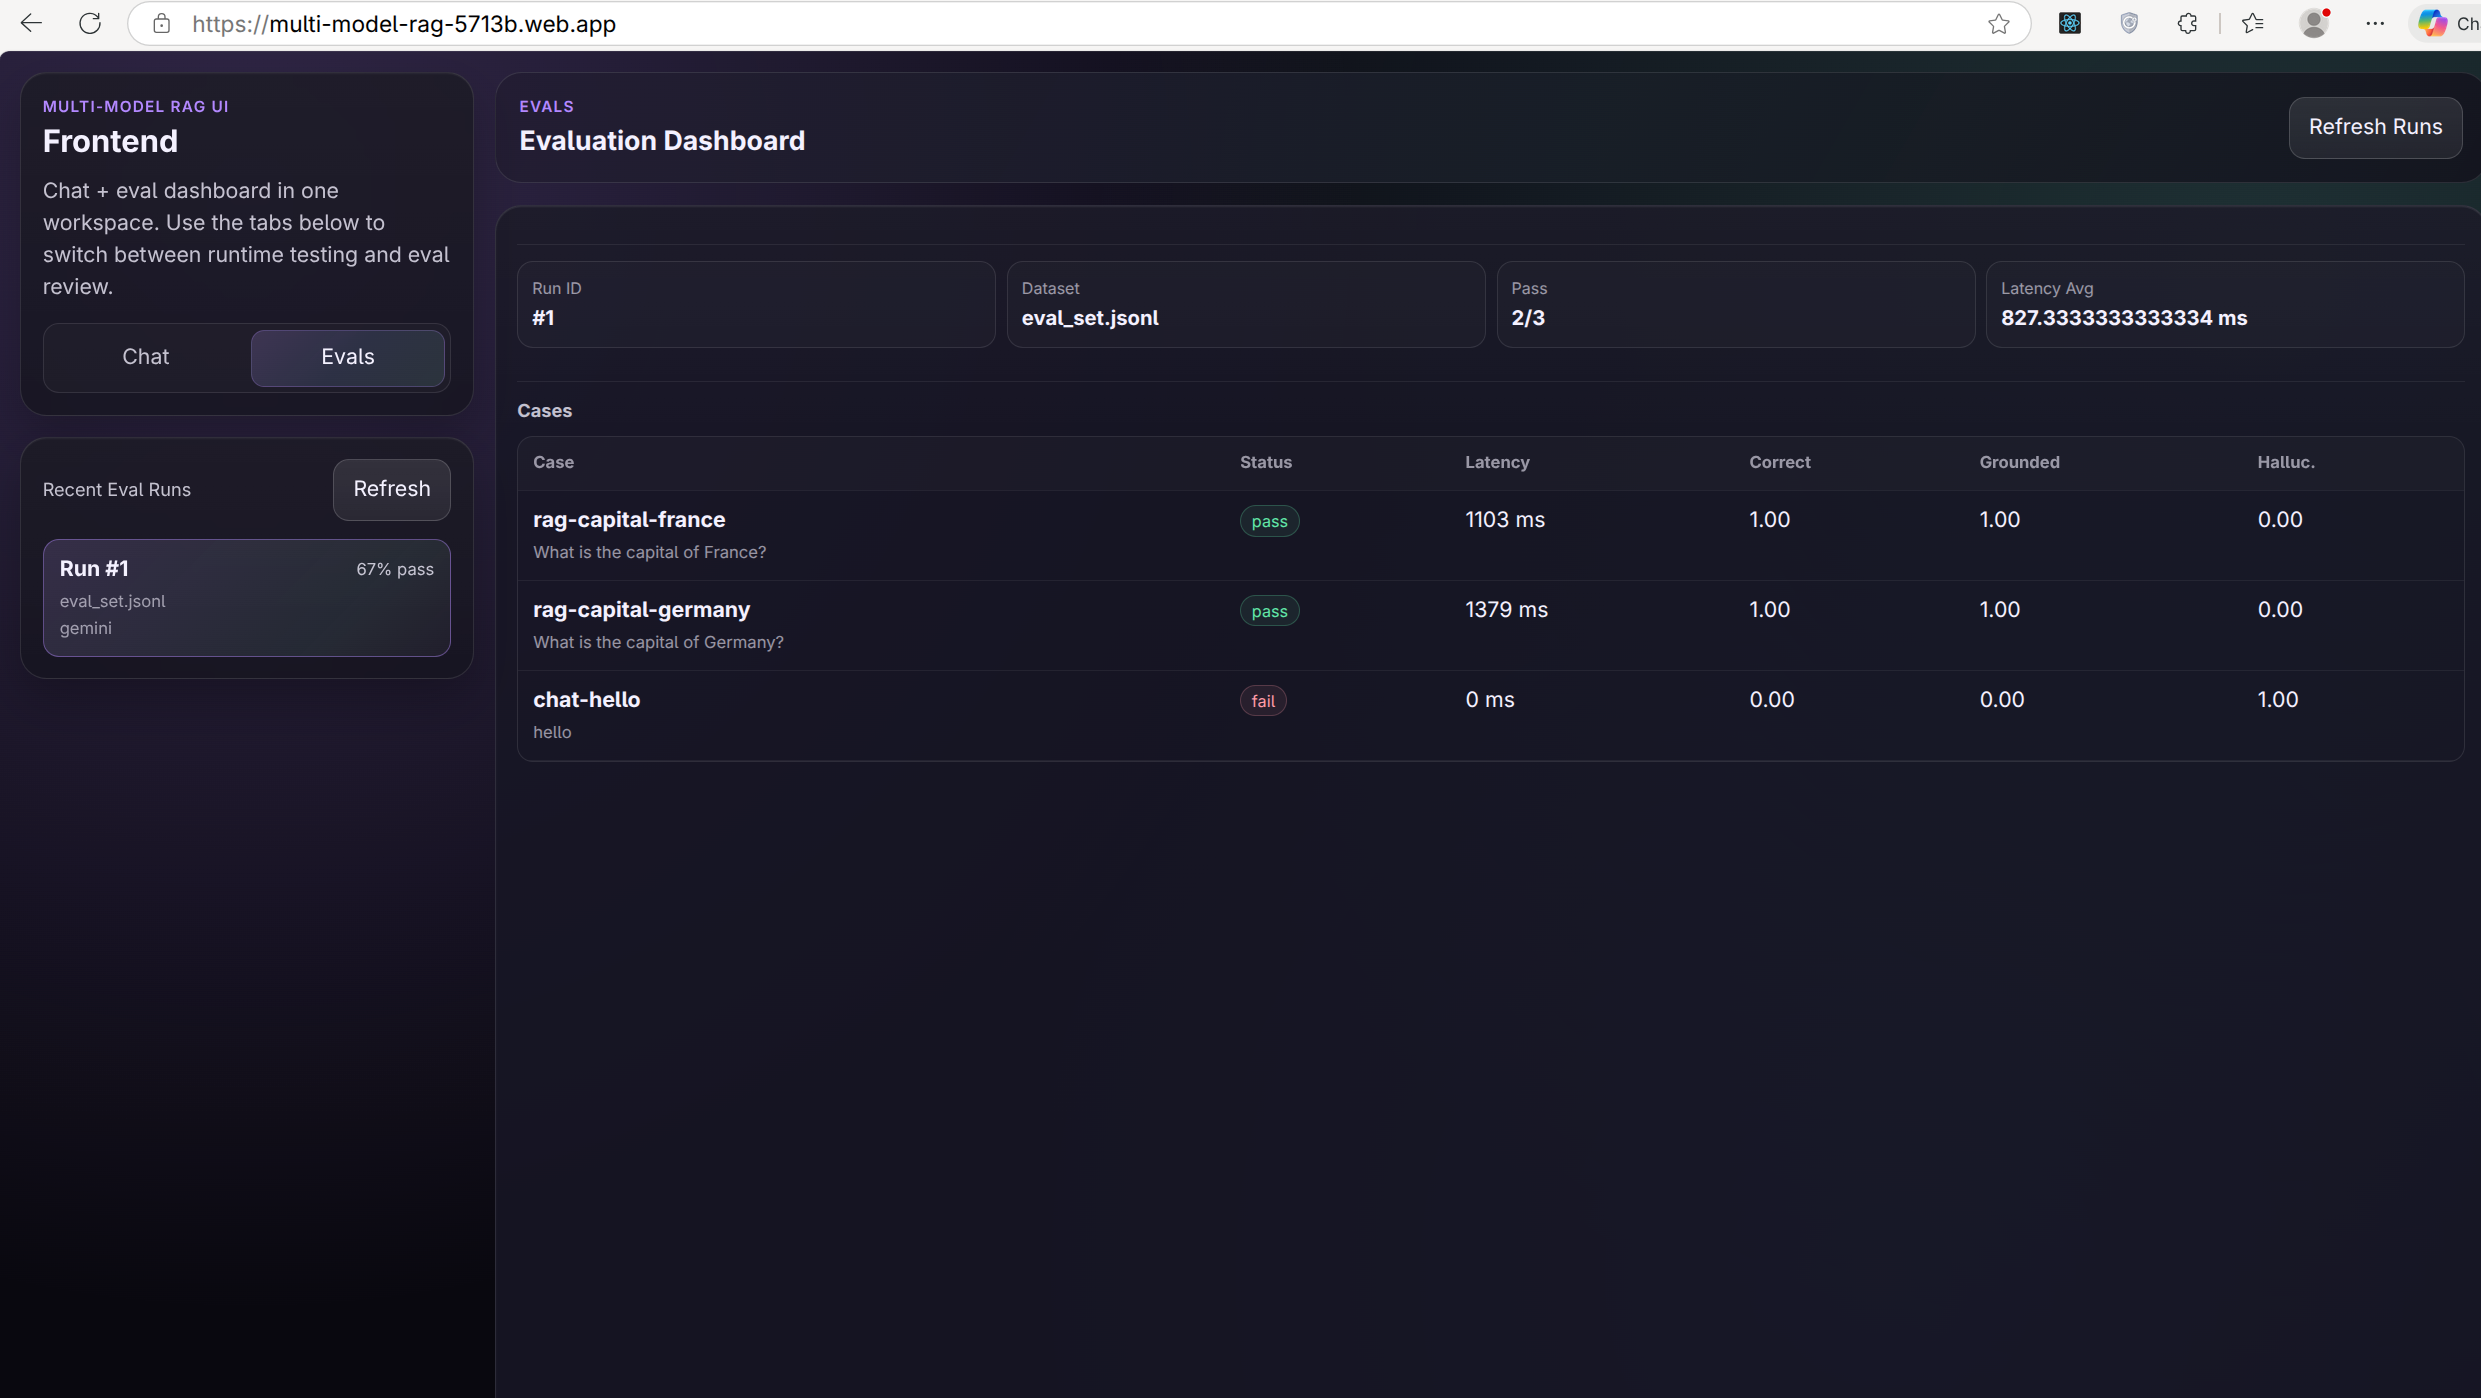Screen dimensions: 2481x1398
Task: Click the Case column header
Action: [554, 462]
